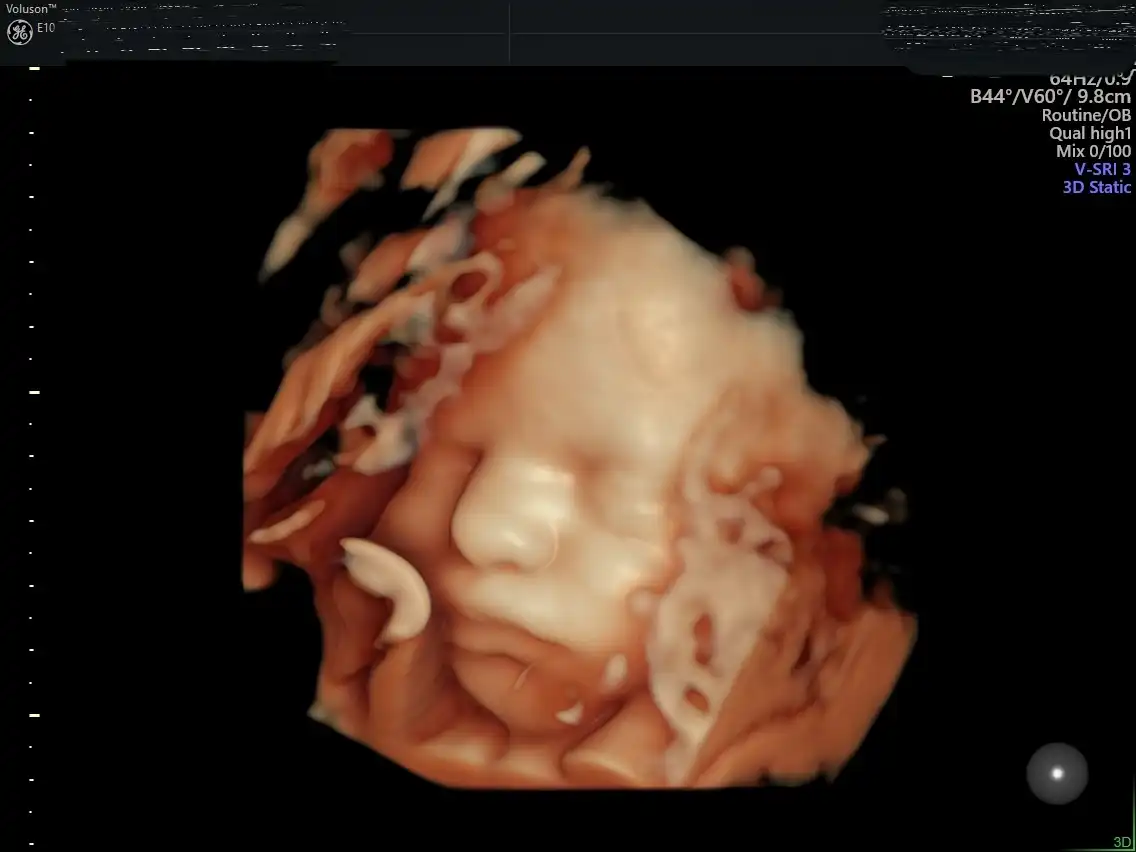
Task: Select the Routine/OB preset label
Action: coord(1086,115)
